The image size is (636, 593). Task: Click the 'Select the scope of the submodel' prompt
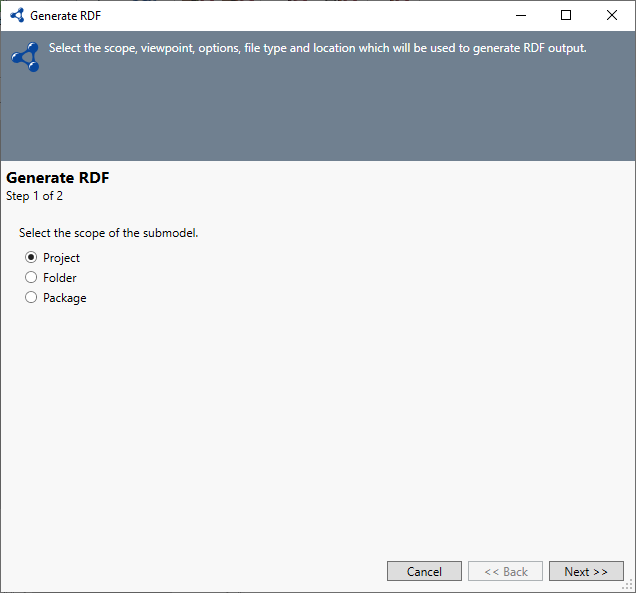click(x=109, y=233)
